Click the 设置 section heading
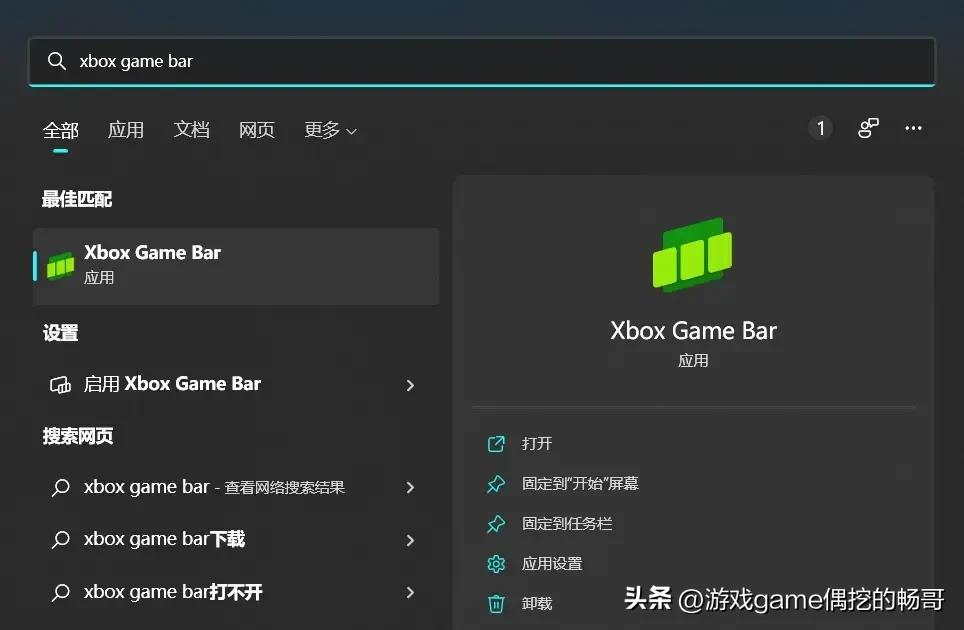Viewport: 964px width, 630px height. 60,333
